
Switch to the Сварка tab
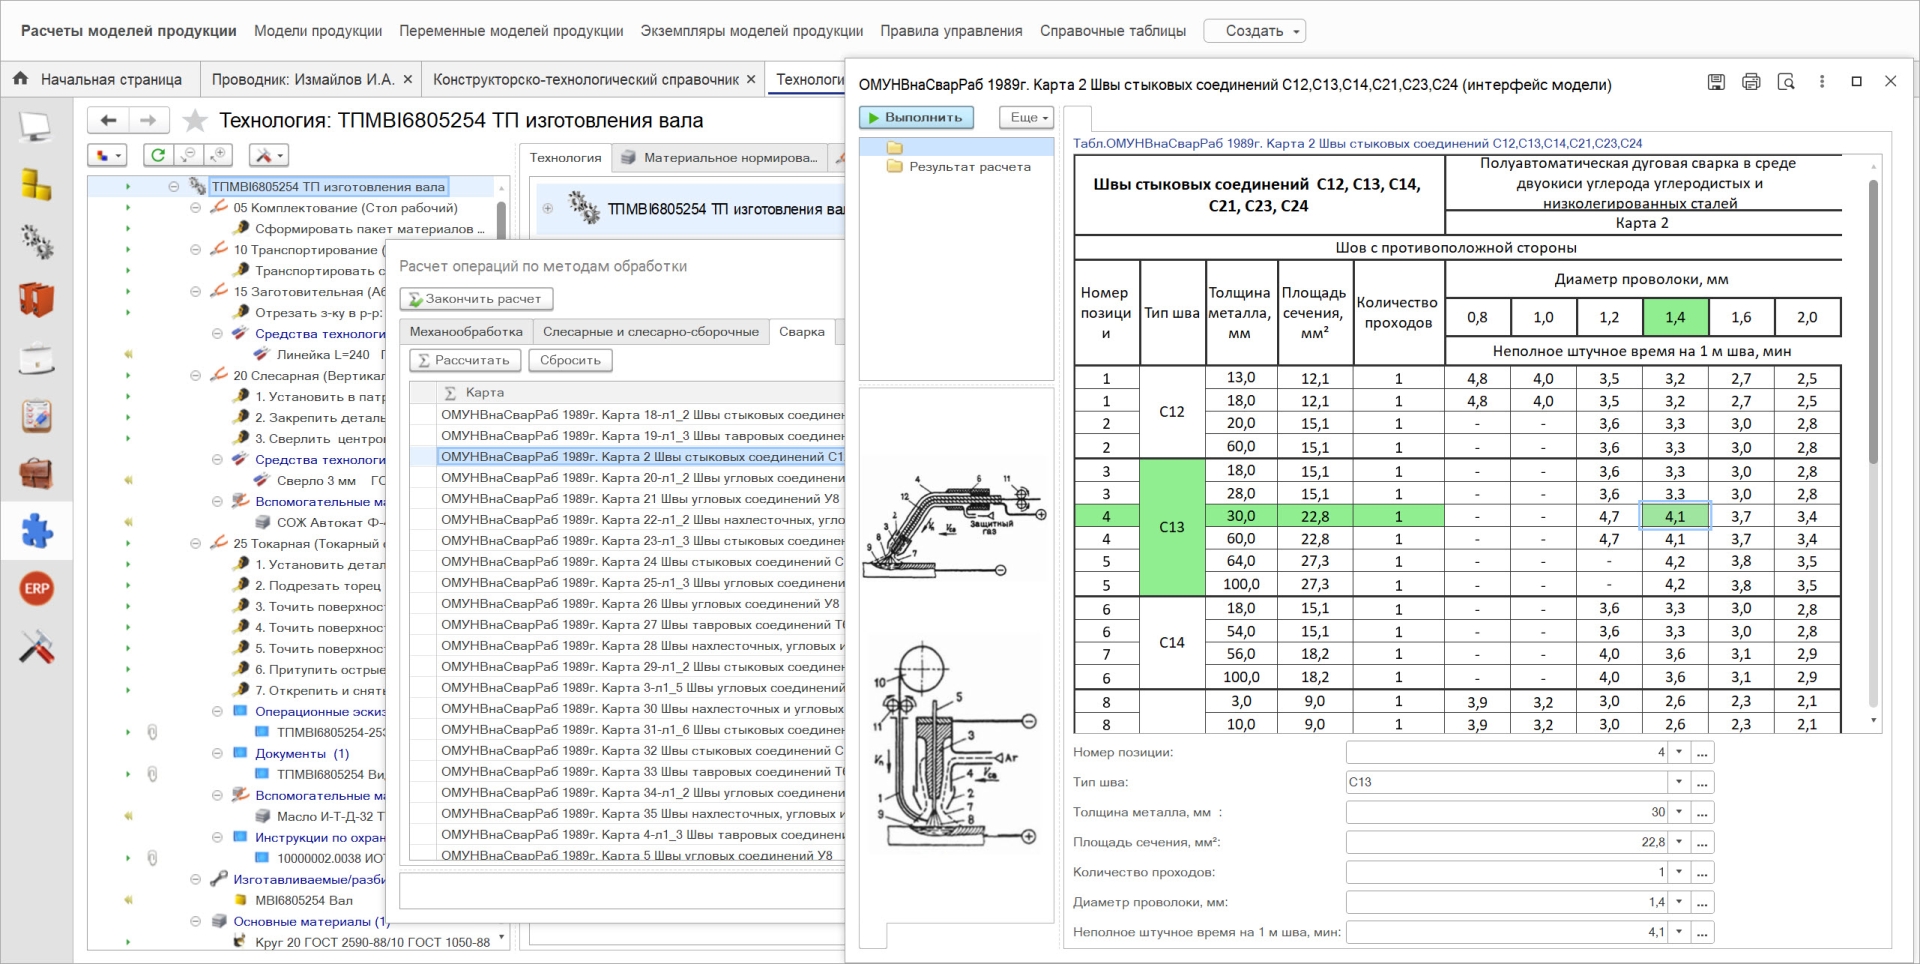pyautogui.click(x=801, y=332)
